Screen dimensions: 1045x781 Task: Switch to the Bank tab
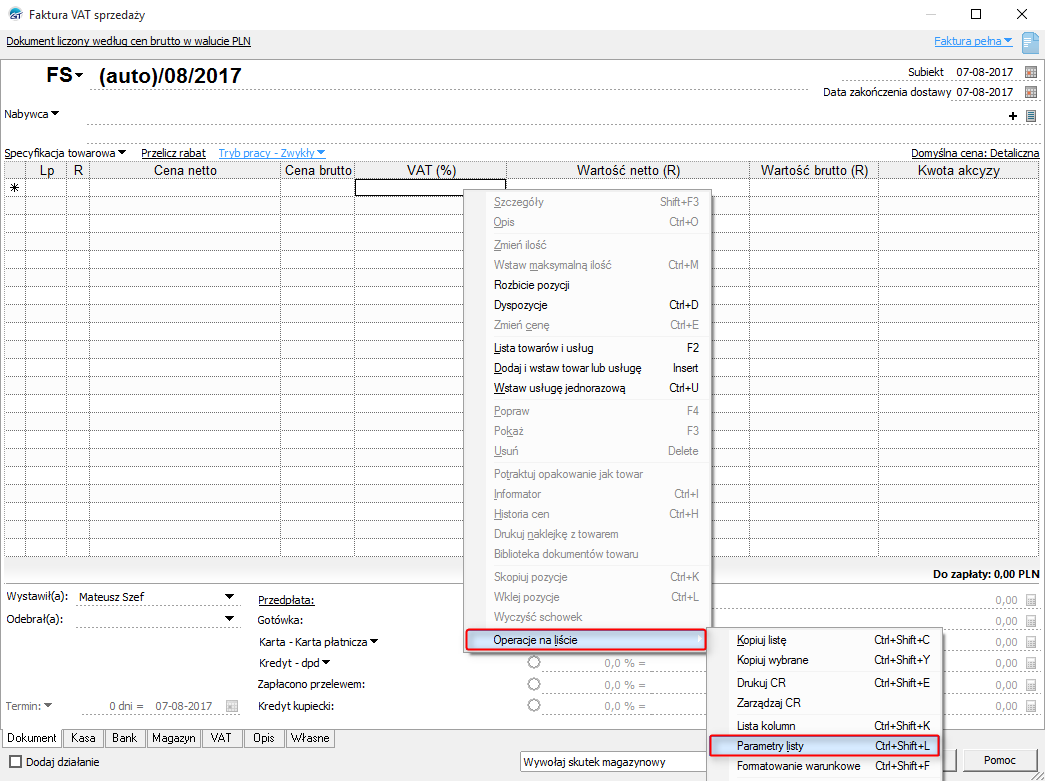pos(125,738)
